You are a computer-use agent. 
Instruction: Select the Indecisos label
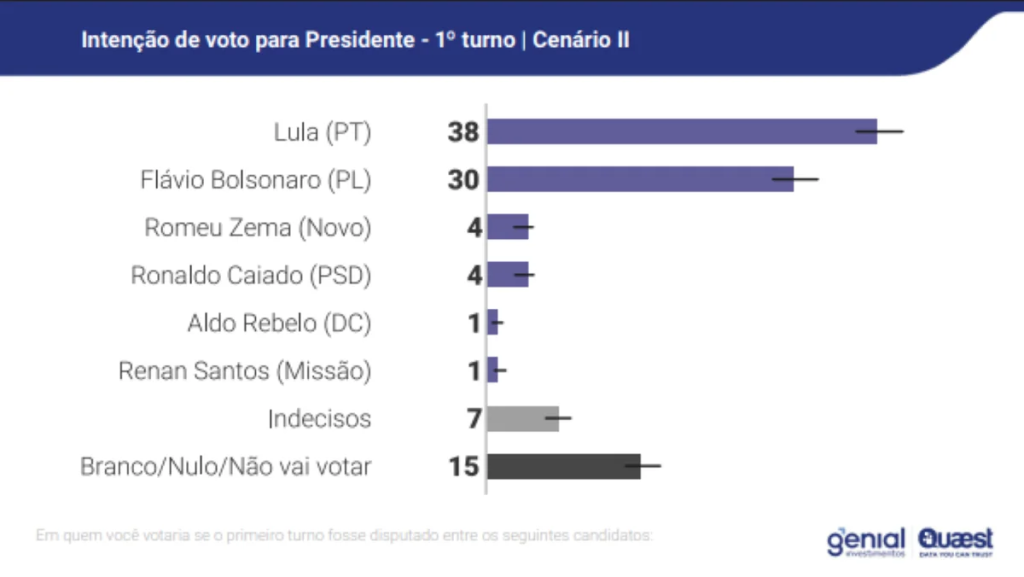tap(319, 419)
